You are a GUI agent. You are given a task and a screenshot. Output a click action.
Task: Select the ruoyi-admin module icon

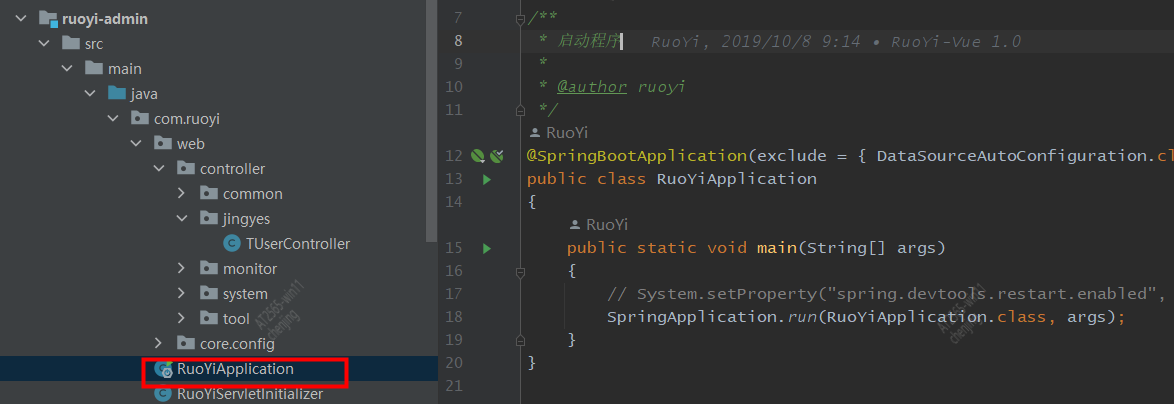(48, 19)
